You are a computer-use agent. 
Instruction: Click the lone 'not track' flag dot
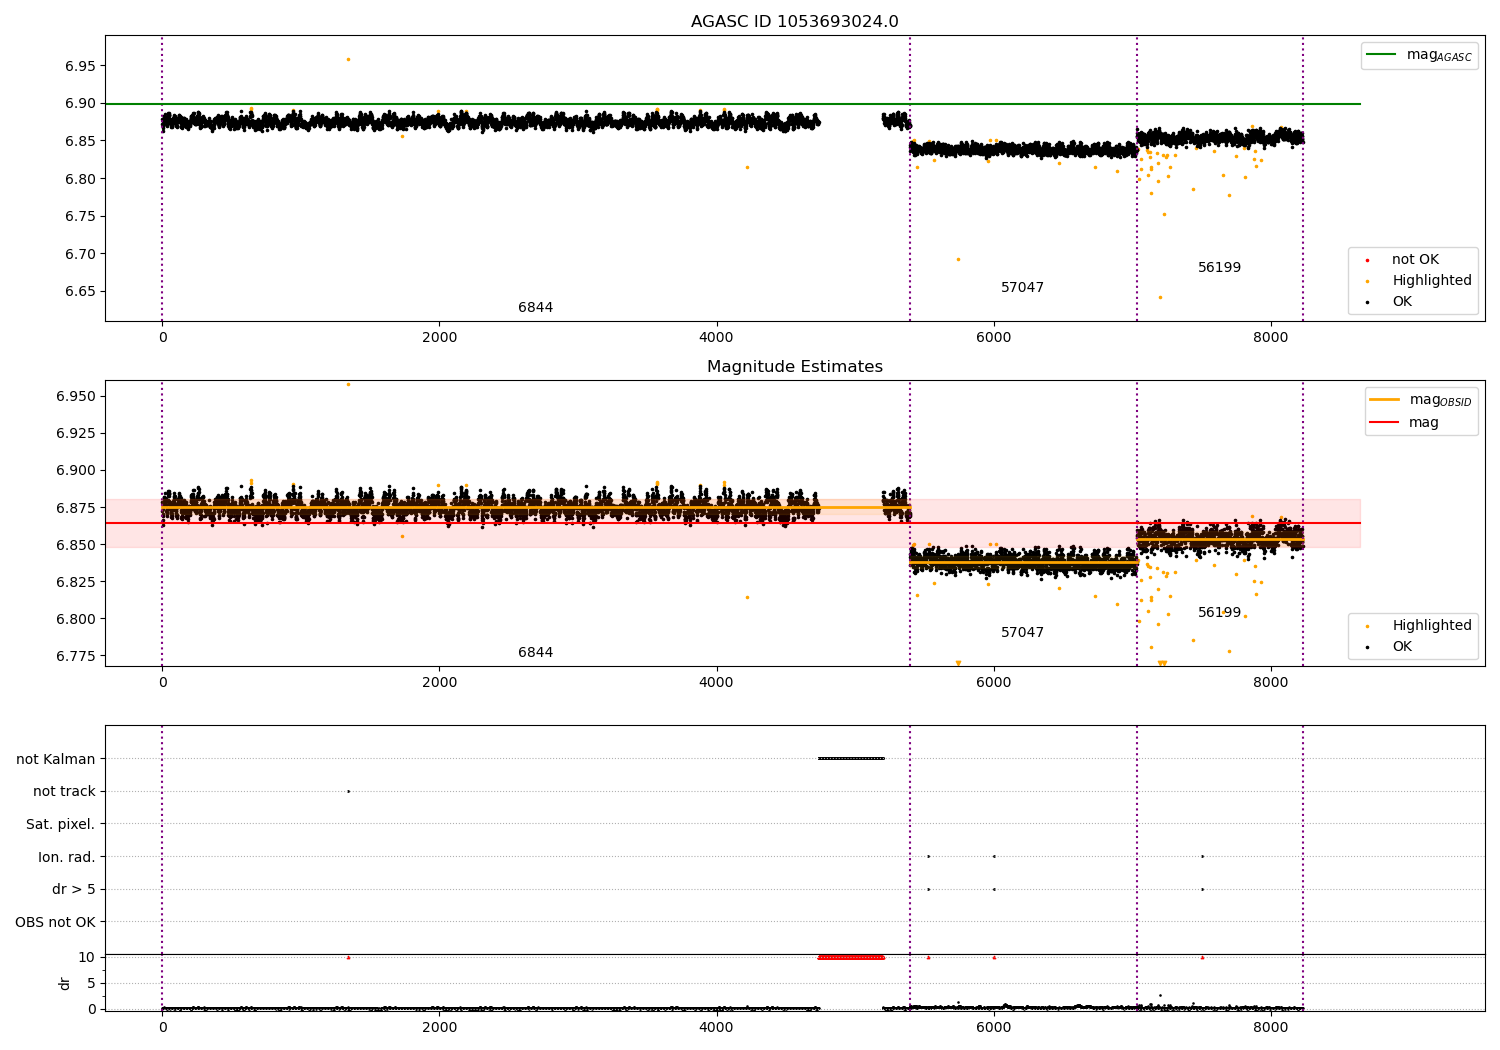348,791
